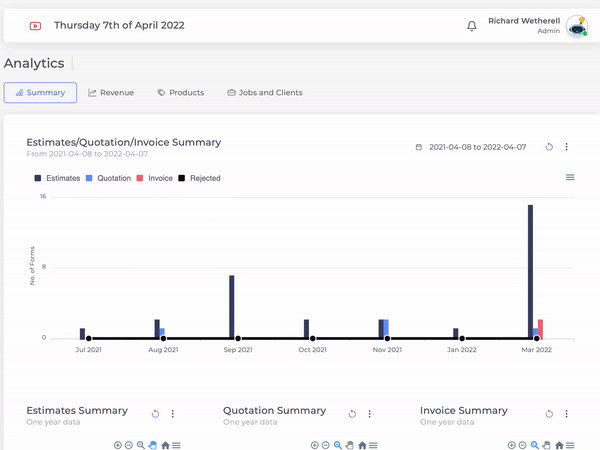Toggle the Invoice series in legend

point(155,178)
